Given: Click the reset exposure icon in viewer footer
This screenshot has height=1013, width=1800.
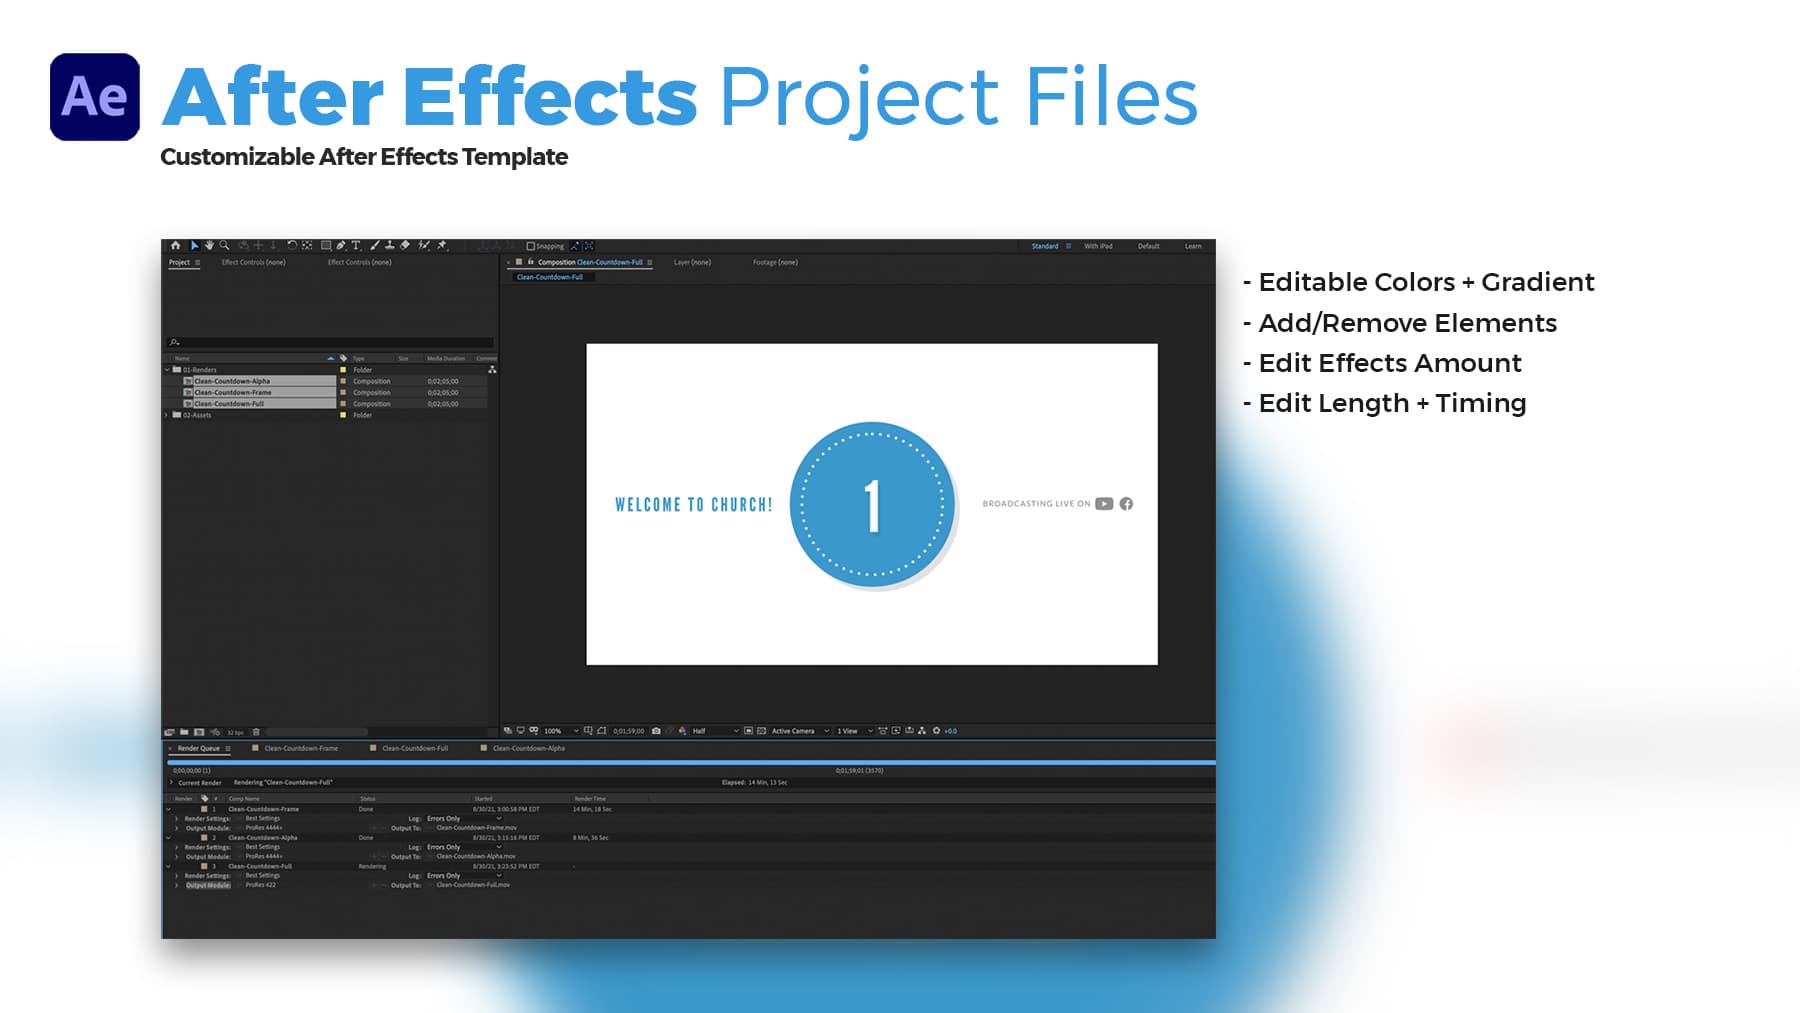Looking at the screenshot, I should tap(936, 731).
